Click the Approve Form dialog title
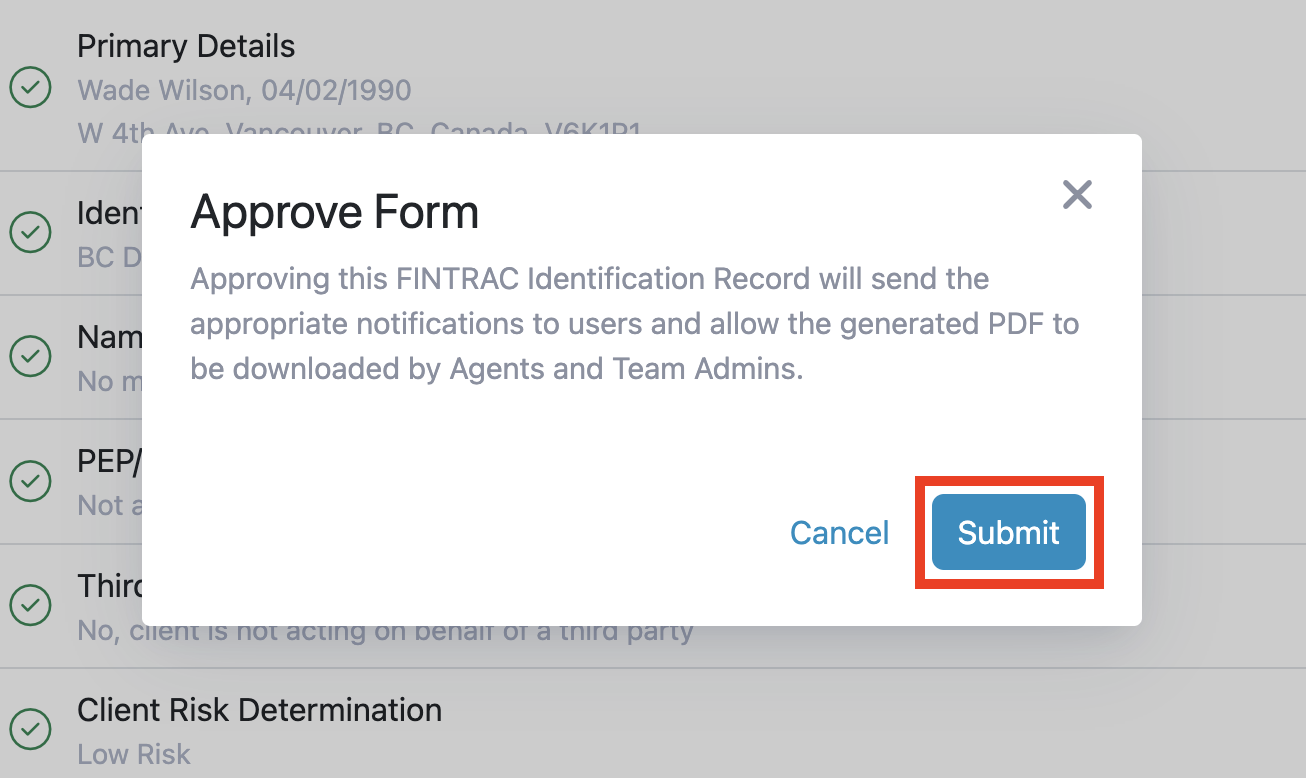The width and height of the screenshot is (1306, 778). pos(335,212)
